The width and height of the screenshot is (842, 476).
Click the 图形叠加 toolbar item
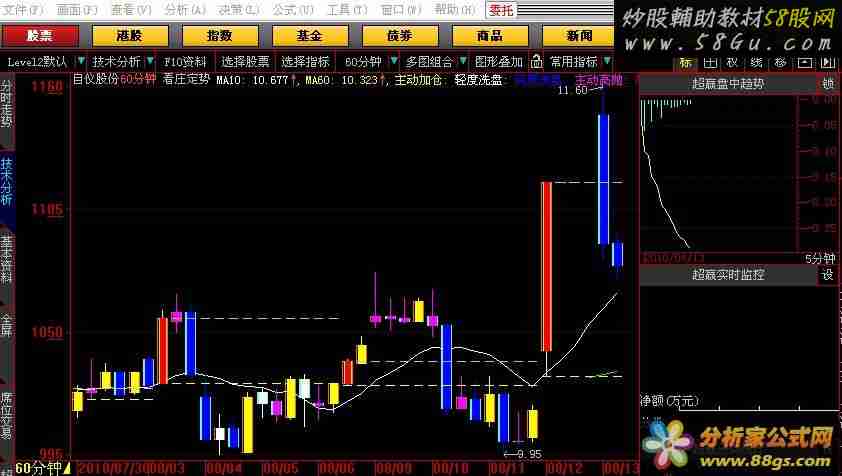coord(498,62)
